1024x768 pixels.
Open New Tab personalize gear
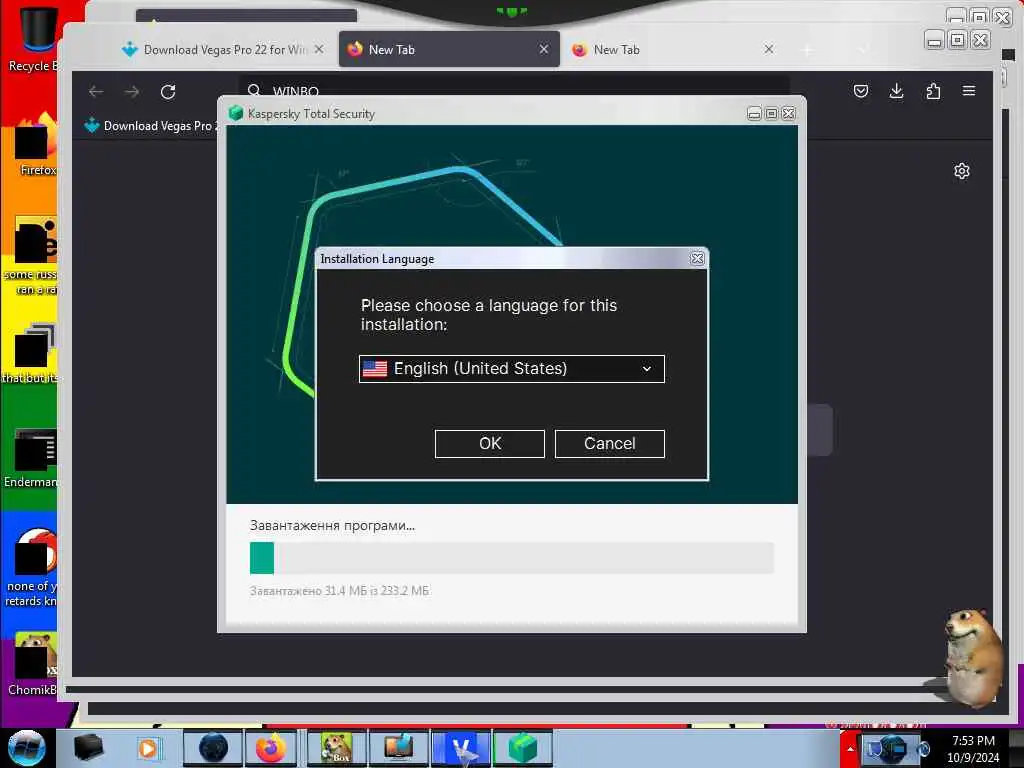coord(961,171)
